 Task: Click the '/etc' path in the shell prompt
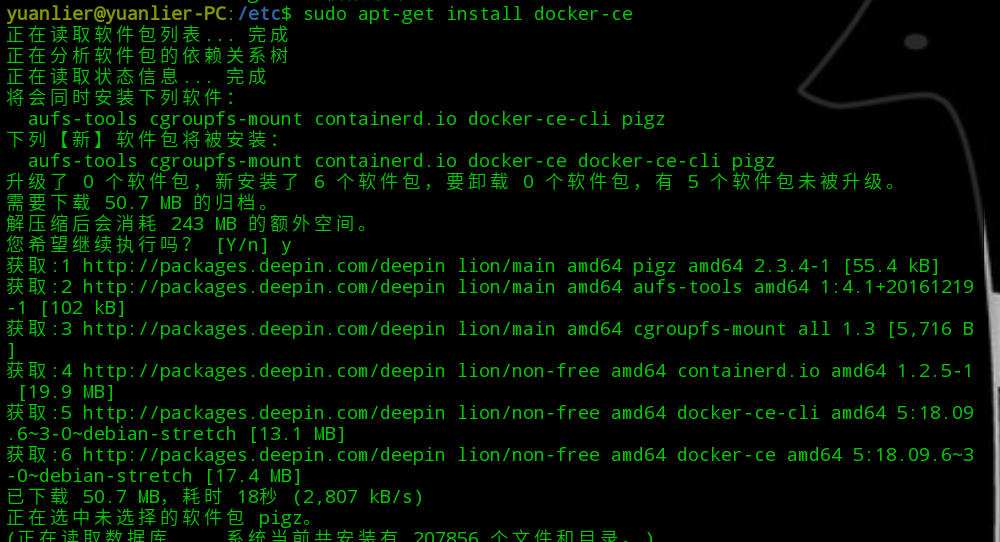click(260, 14)
